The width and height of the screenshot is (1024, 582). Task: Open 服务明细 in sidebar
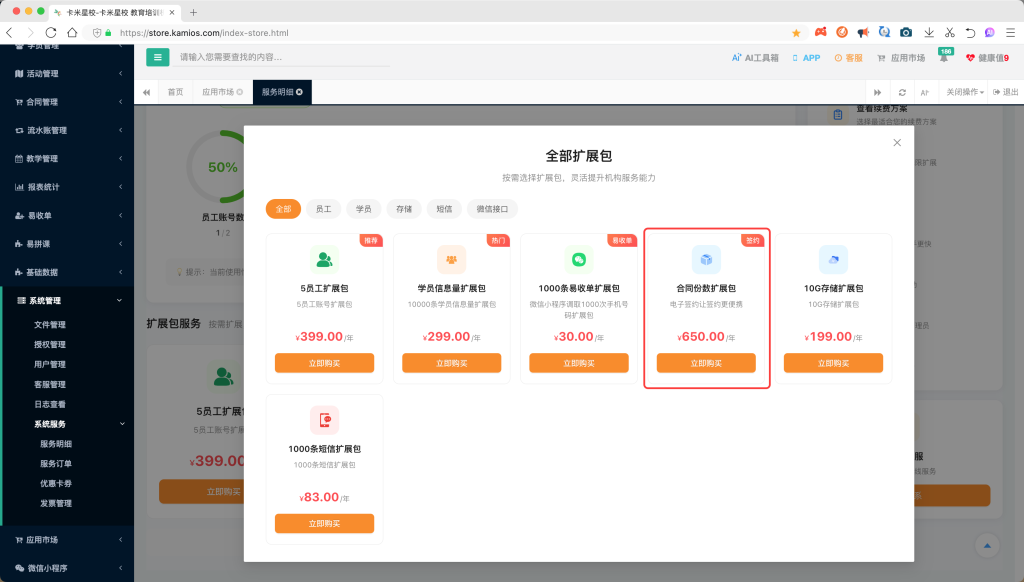coord(56,444)
